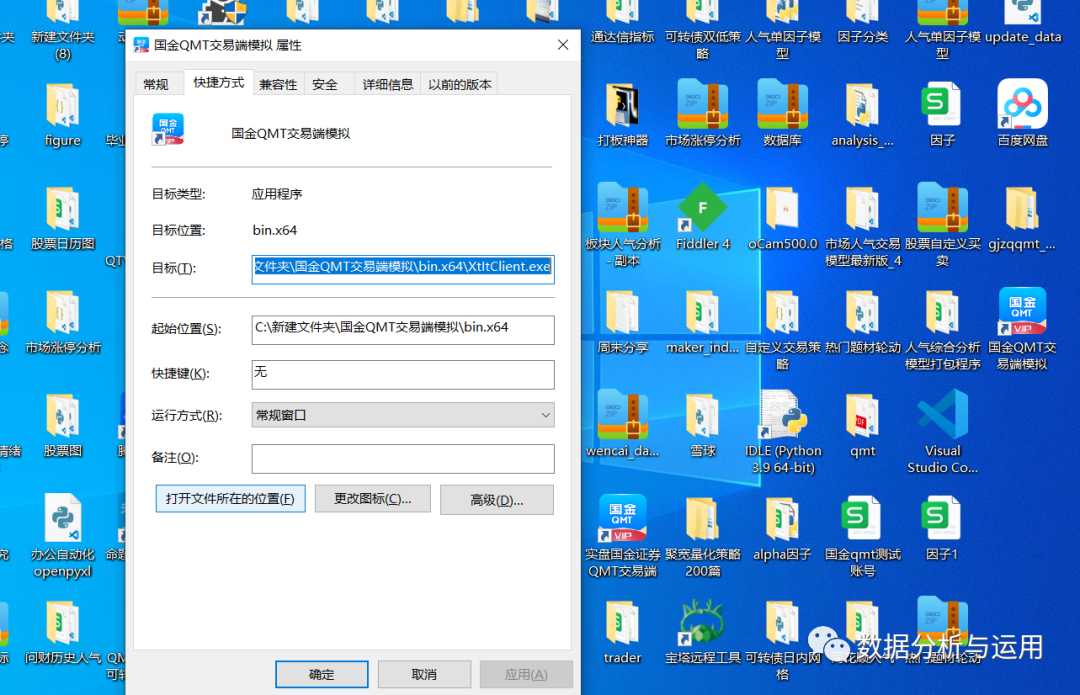Open the 详细信息 tab
Viewport: 1080px width, 695px height.
388,84
